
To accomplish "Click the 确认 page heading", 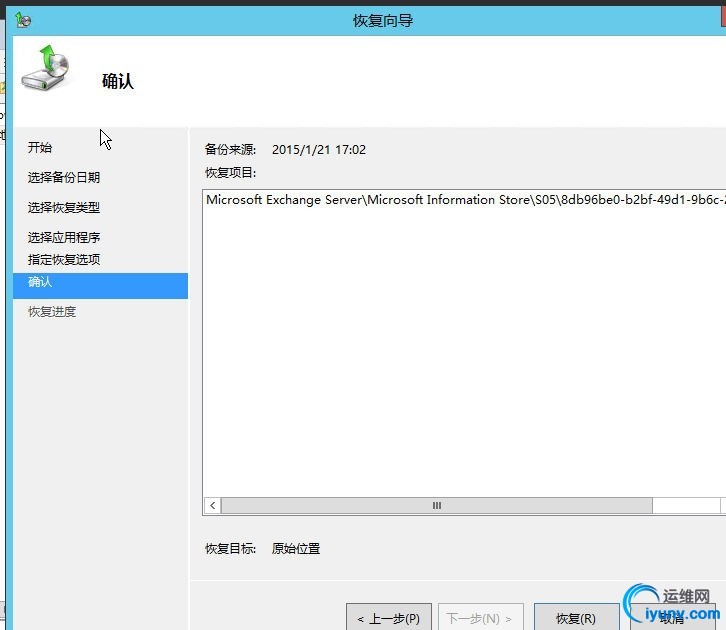I will (x=118, y=81).
